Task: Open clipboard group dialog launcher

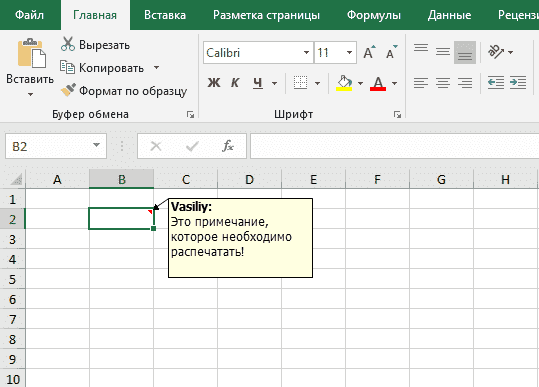Action: (190, 114)
